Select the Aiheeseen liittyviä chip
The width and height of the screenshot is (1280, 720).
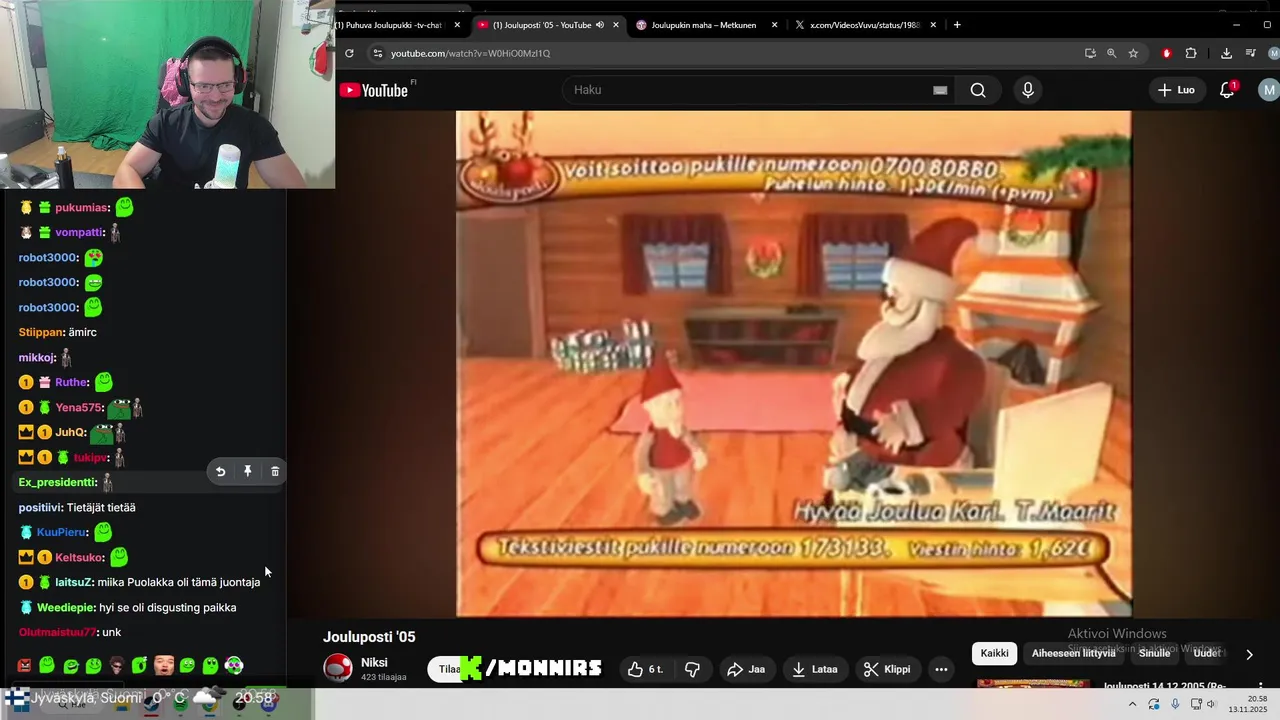click(x=1073, y=653)
